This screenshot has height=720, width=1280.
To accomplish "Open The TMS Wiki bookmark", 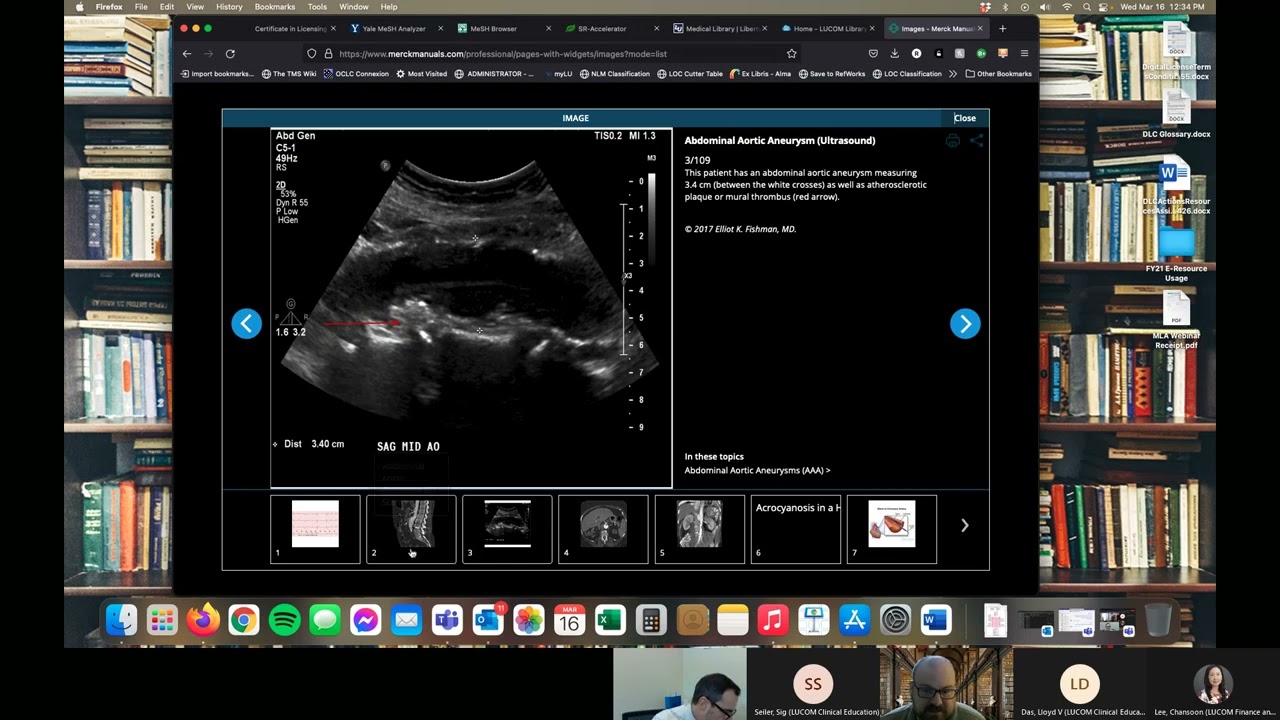I will click(289, 74).
